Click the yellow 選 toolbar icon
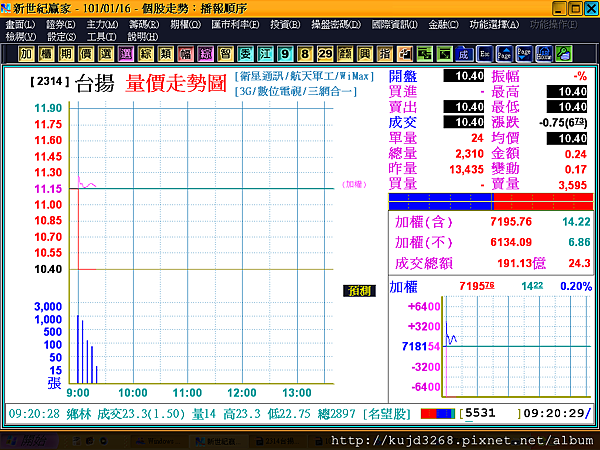Screen dimensions: 600x450 coord(106,54)
